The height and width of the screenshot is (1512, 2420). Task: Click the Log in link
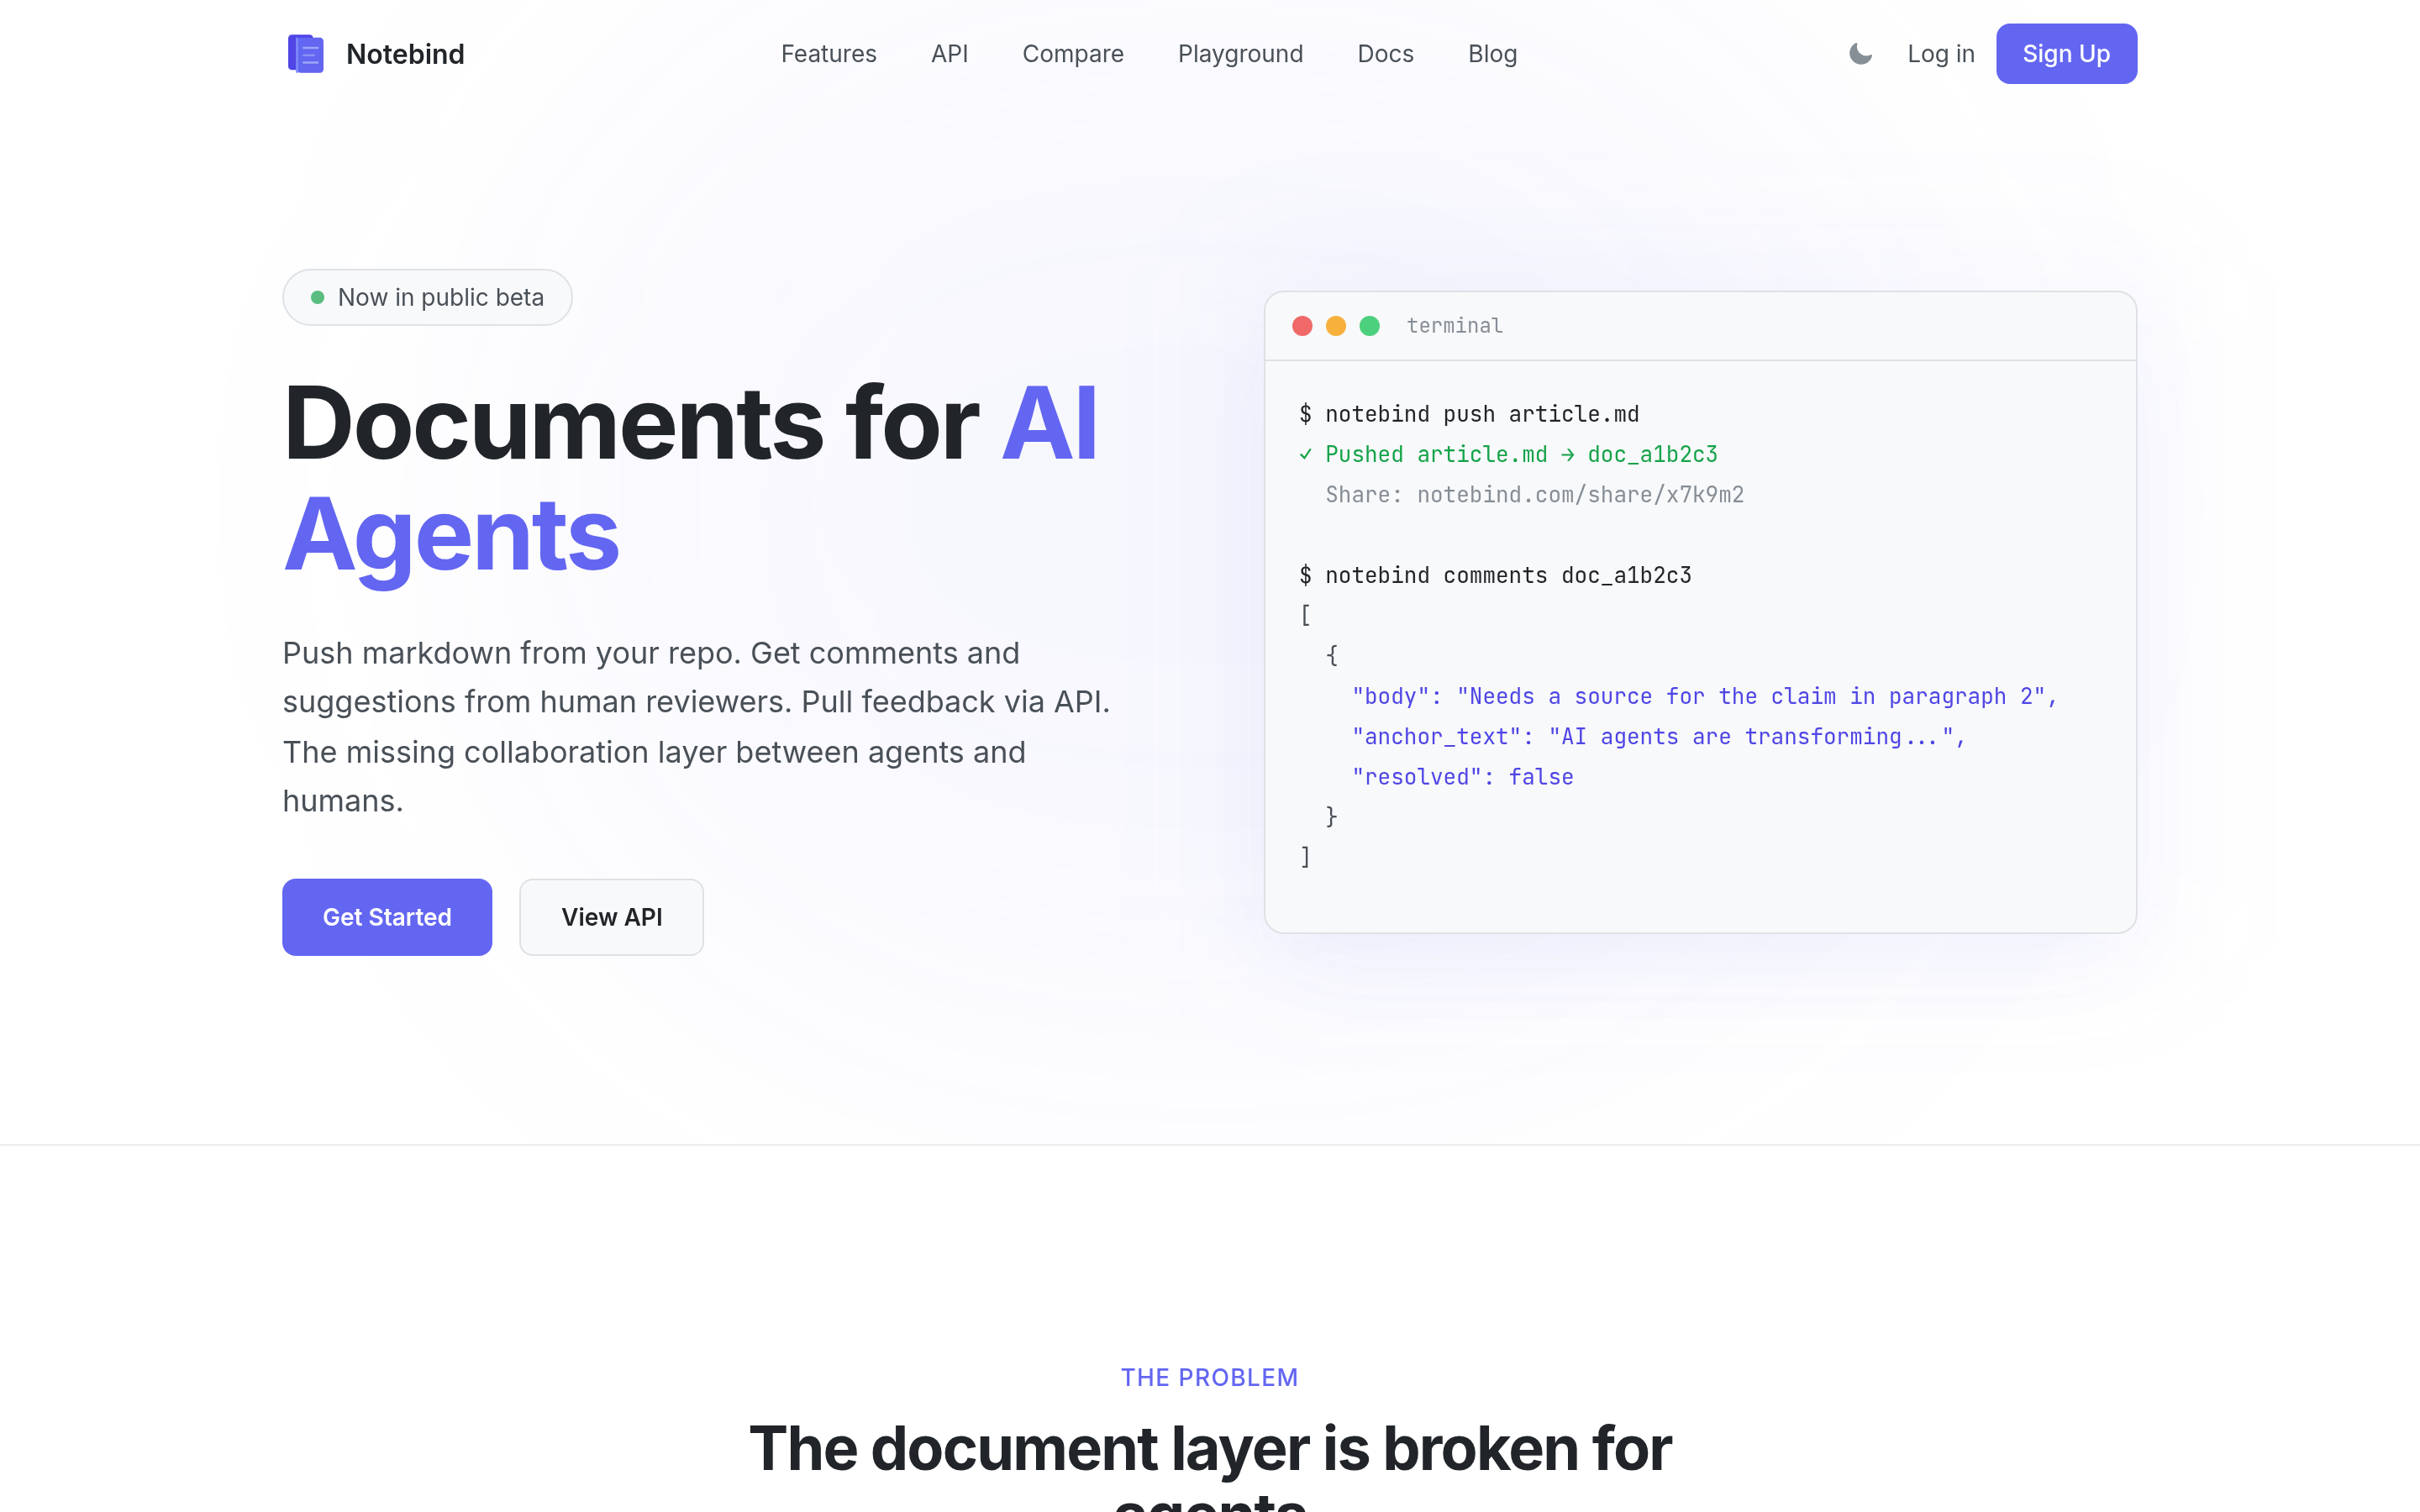(x=1940, y=54)
